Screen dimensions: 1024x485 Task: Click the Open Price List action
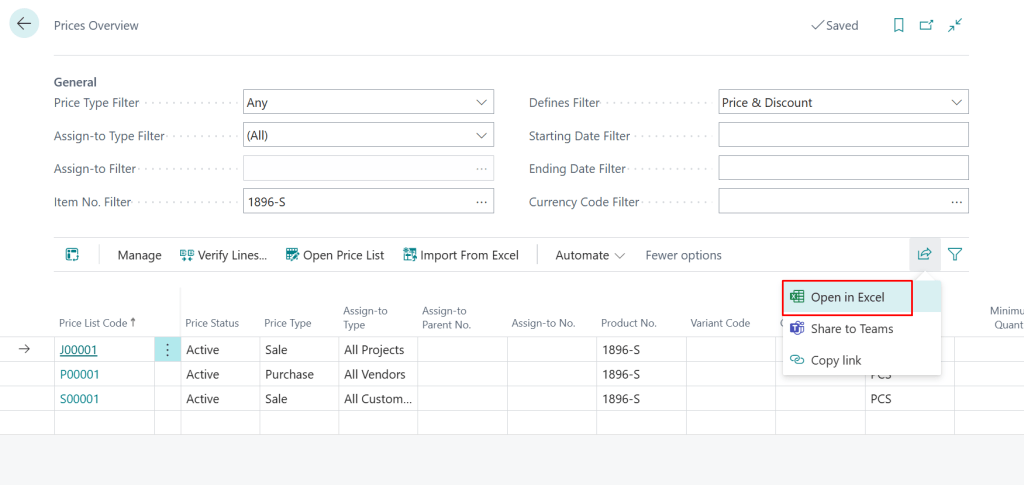[x=335, y=255]
